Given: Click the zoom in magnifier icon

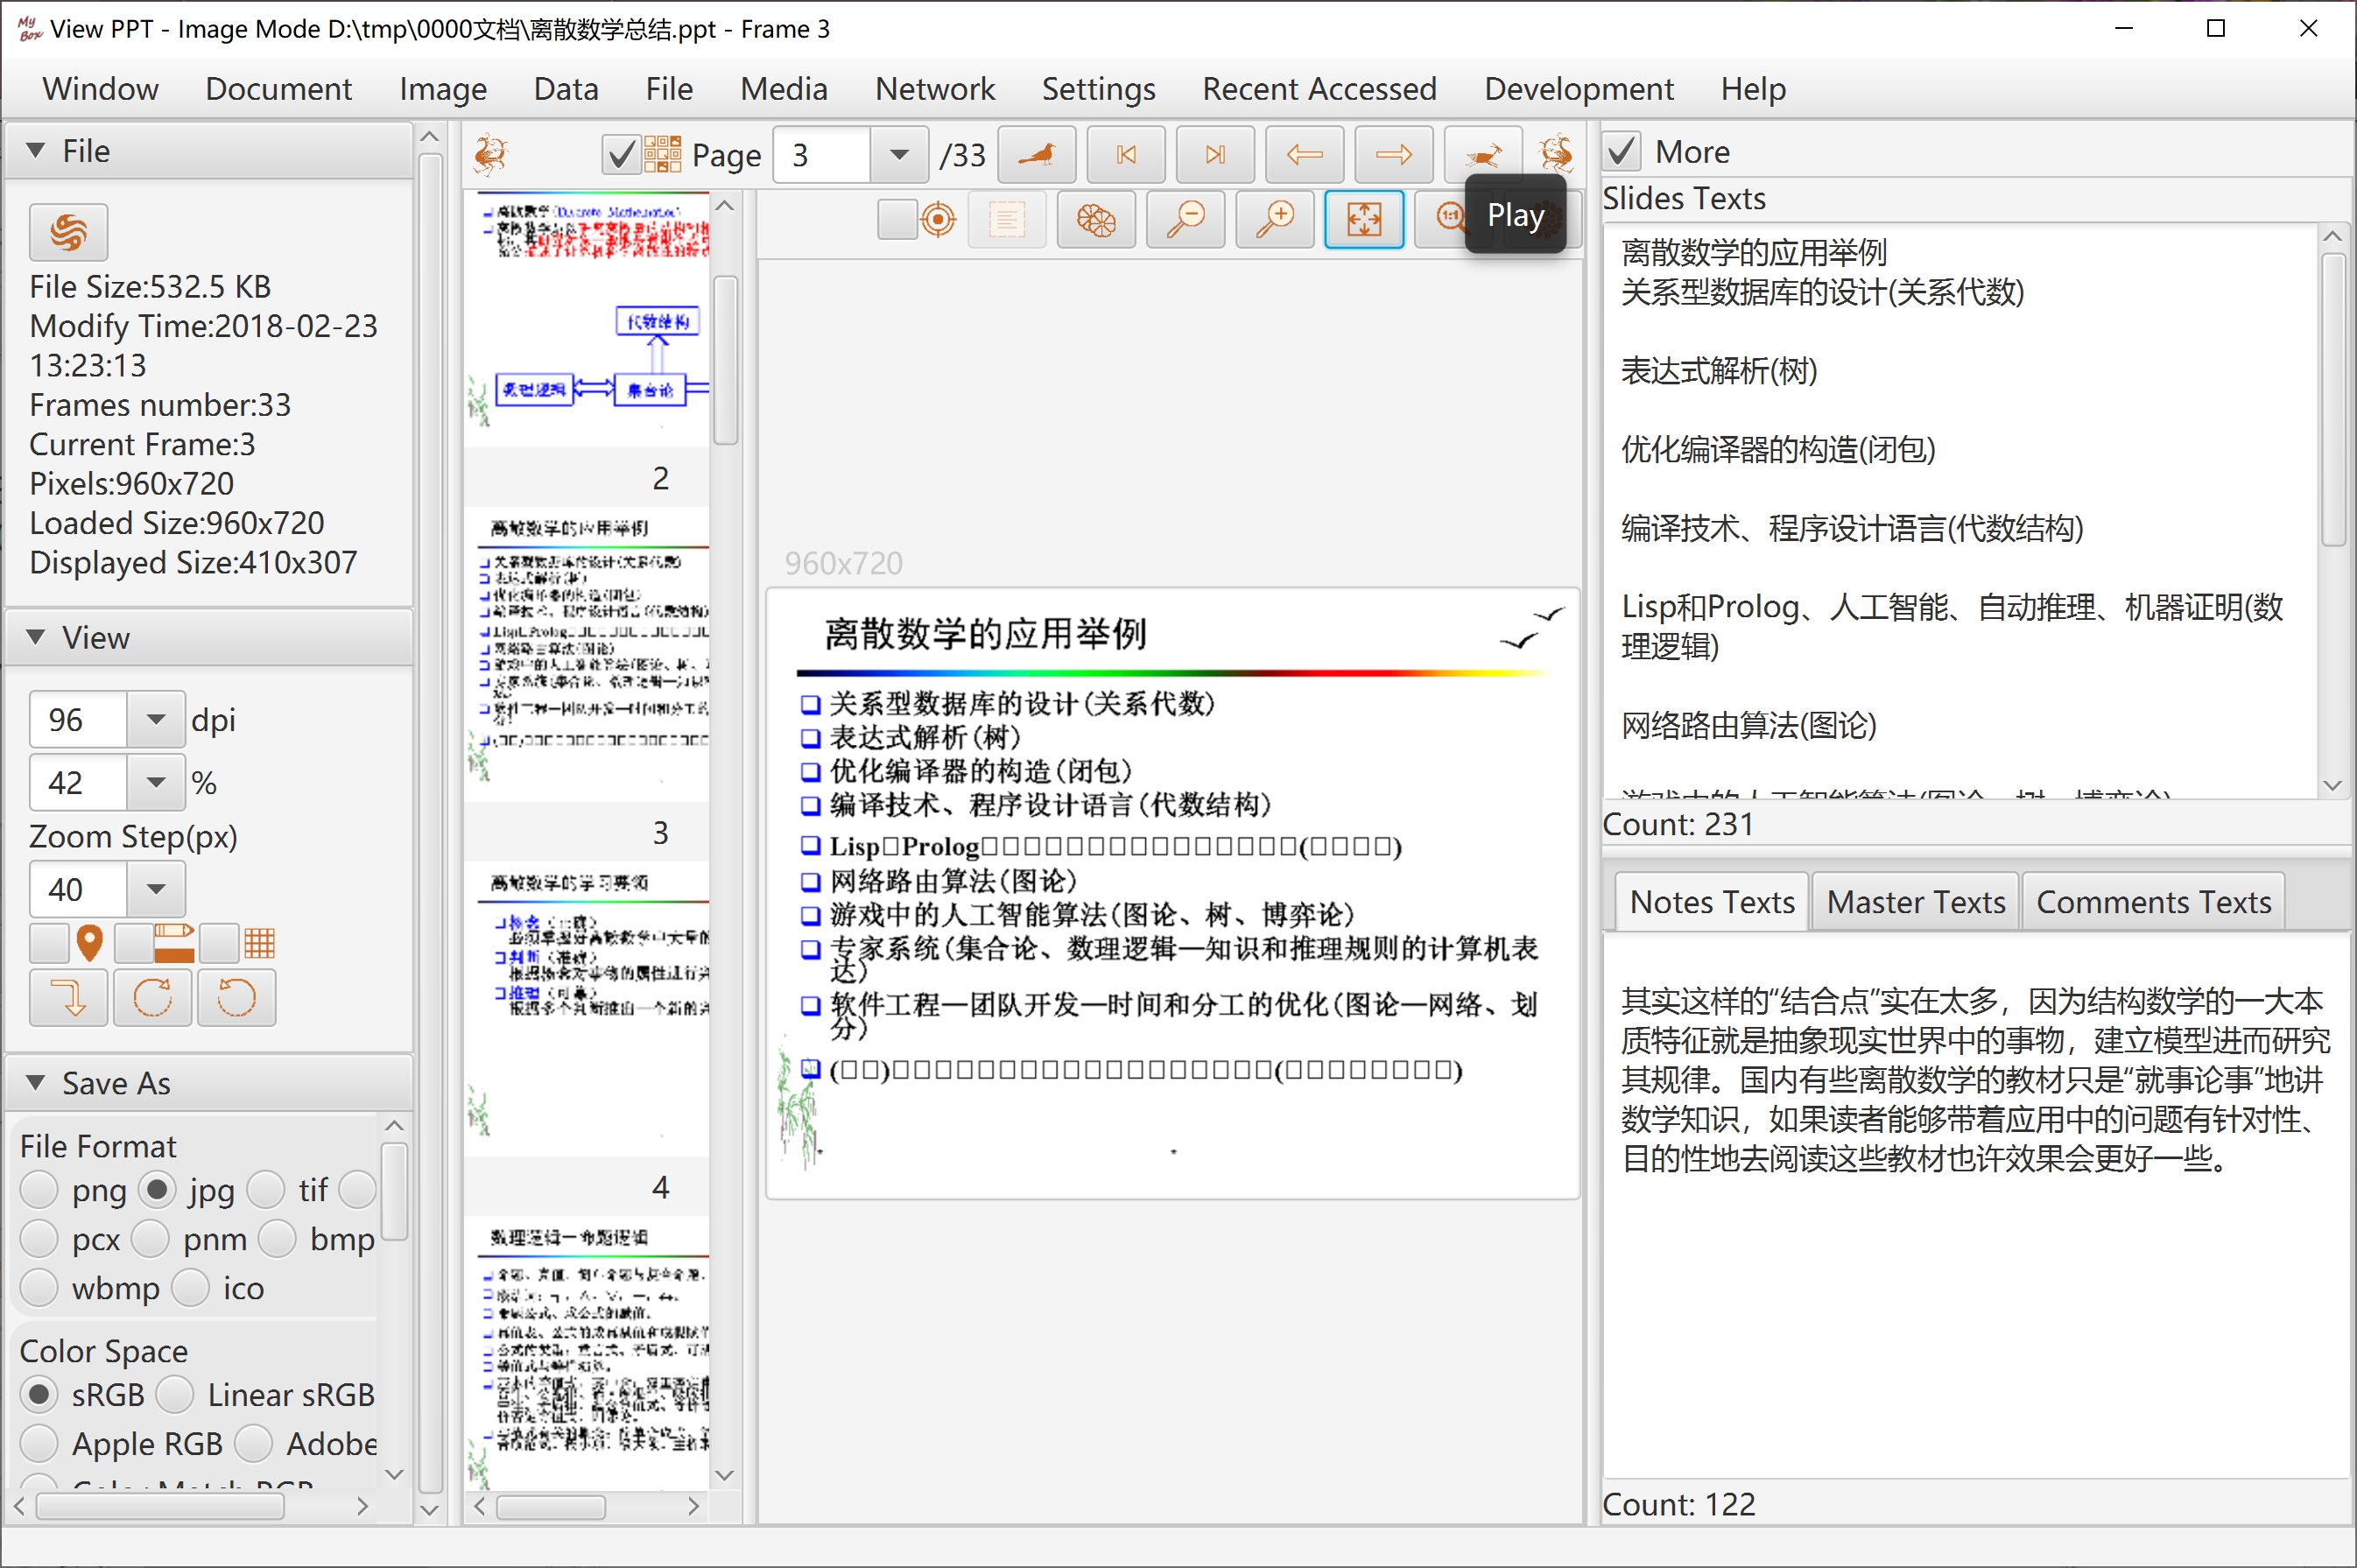Looking at the screenshot, I should (x=1275, y=219).
